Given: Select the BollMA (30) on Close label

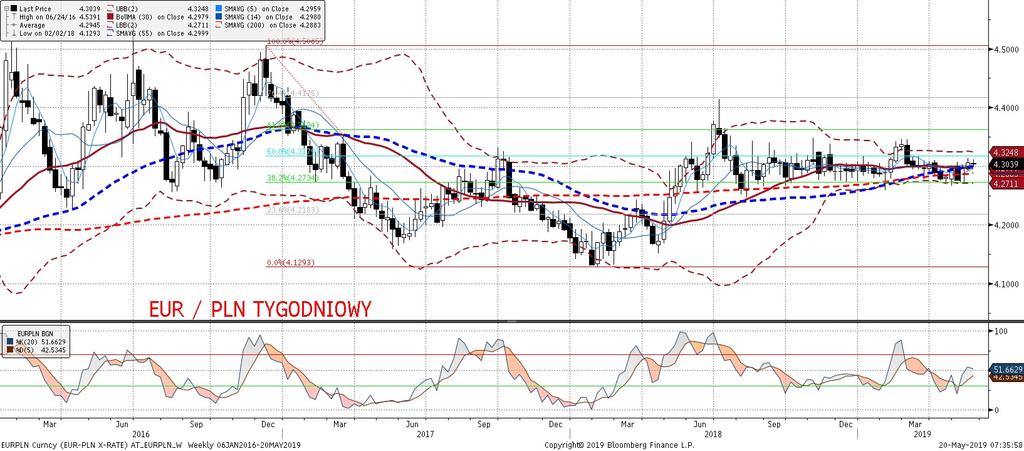Looking at the screenshot, I should [150, 17].
